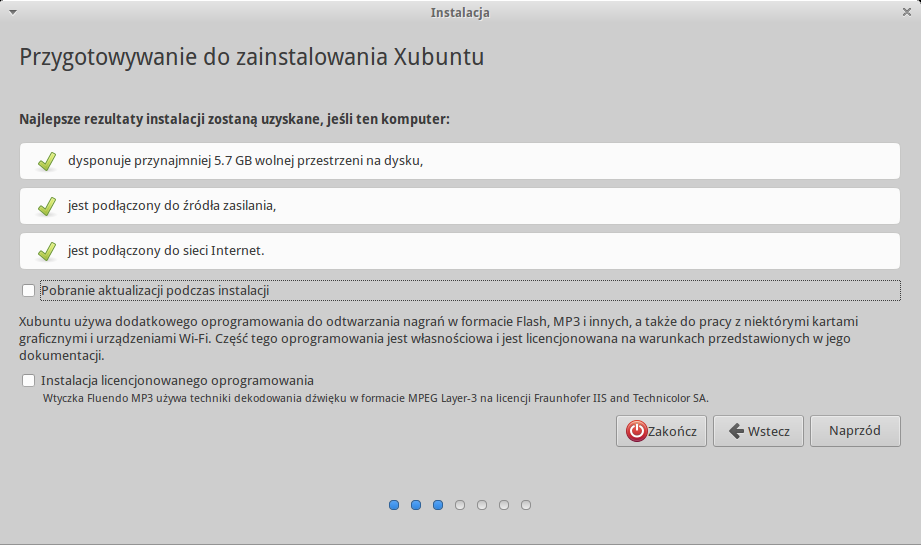Click the 'Instalacja' window title text

pyautogui.click(x=460, y=12)
